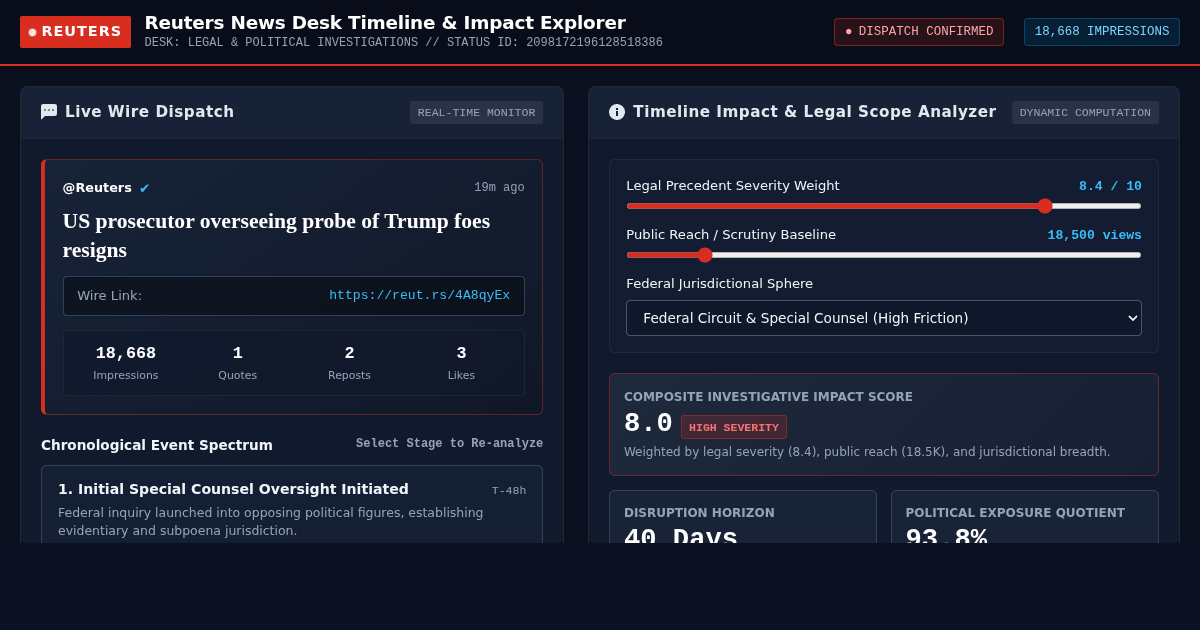
Task: Click the 3 Likes stat
Action: tap(461, 363)
